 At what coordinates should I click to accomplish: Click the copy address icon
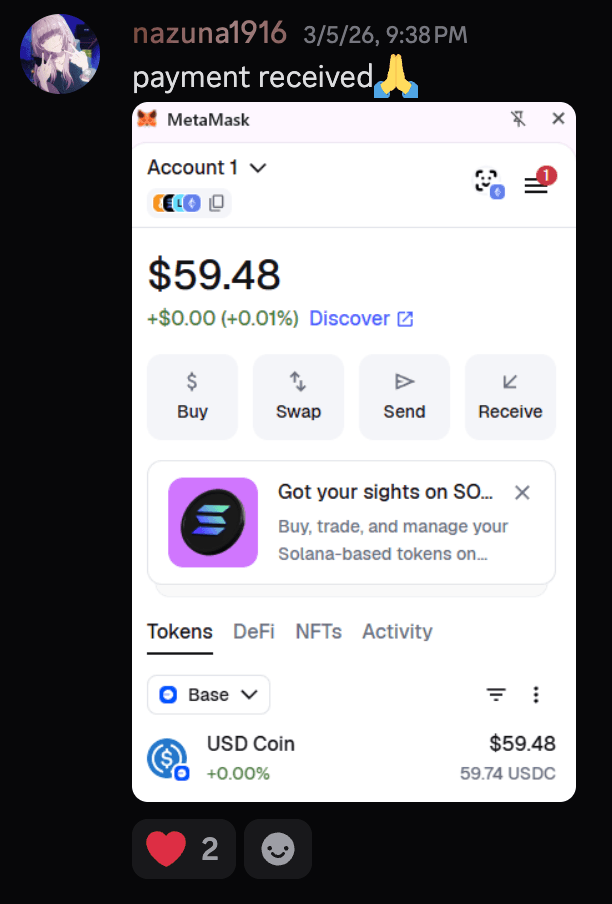(x=215, y=203)
